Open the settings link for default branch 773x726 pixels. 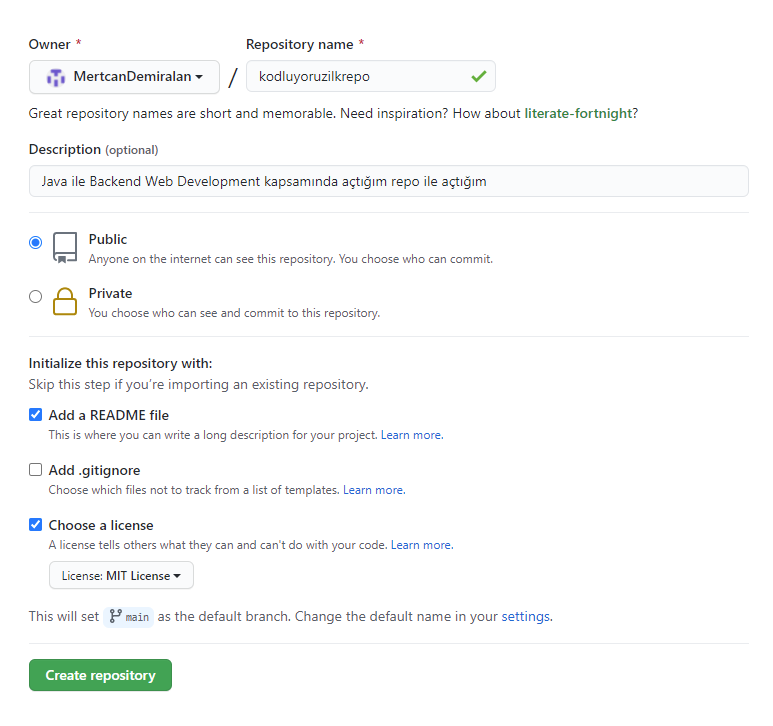click(x=526, y=617)
